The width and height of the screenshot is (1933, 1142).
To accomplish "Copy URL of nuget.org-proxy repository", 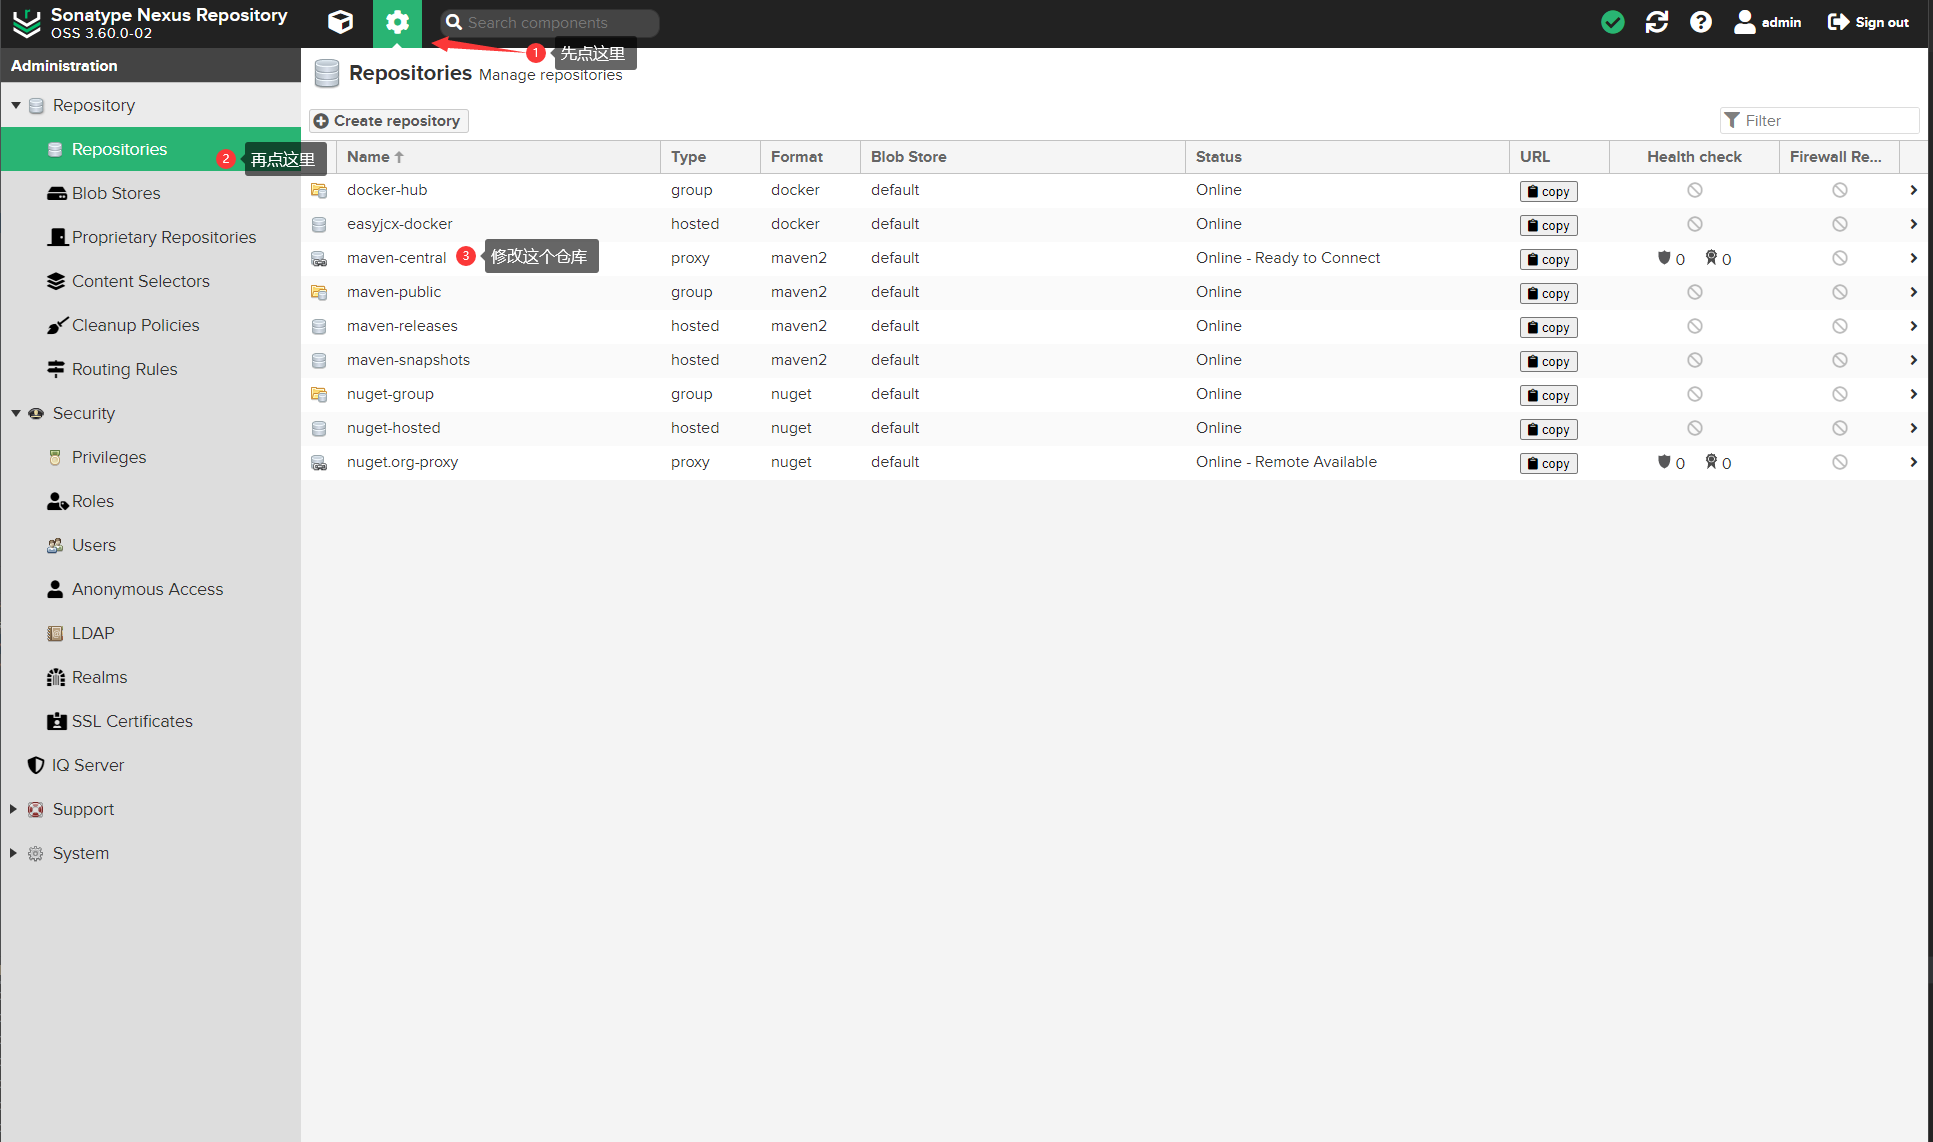I will coord(1548,463).
